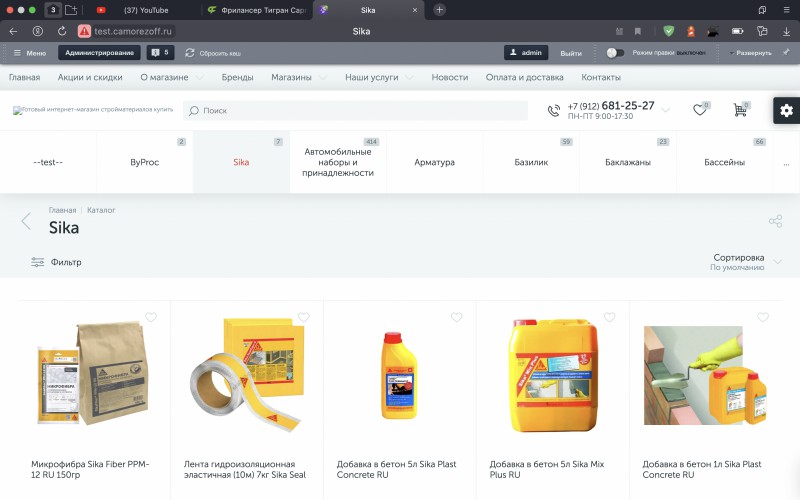Viewport: 800px width, 500px height.
Task: Open the gear settings panel on right edge
Action: [x=786, y=110]
